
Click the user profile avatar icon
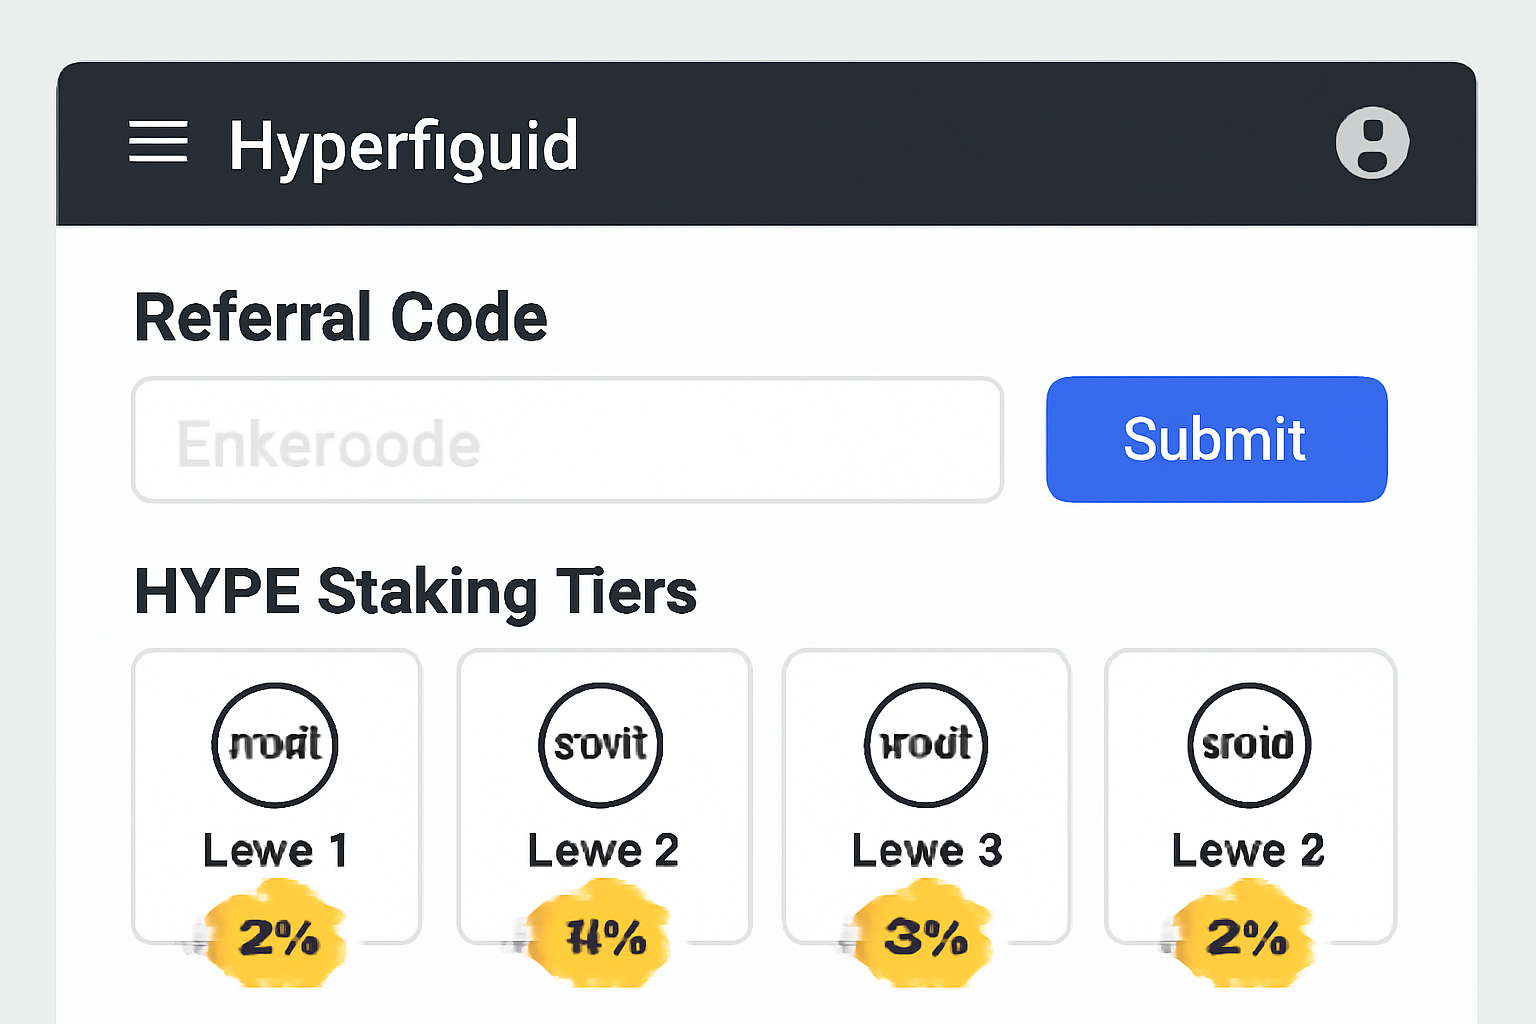1372,142
